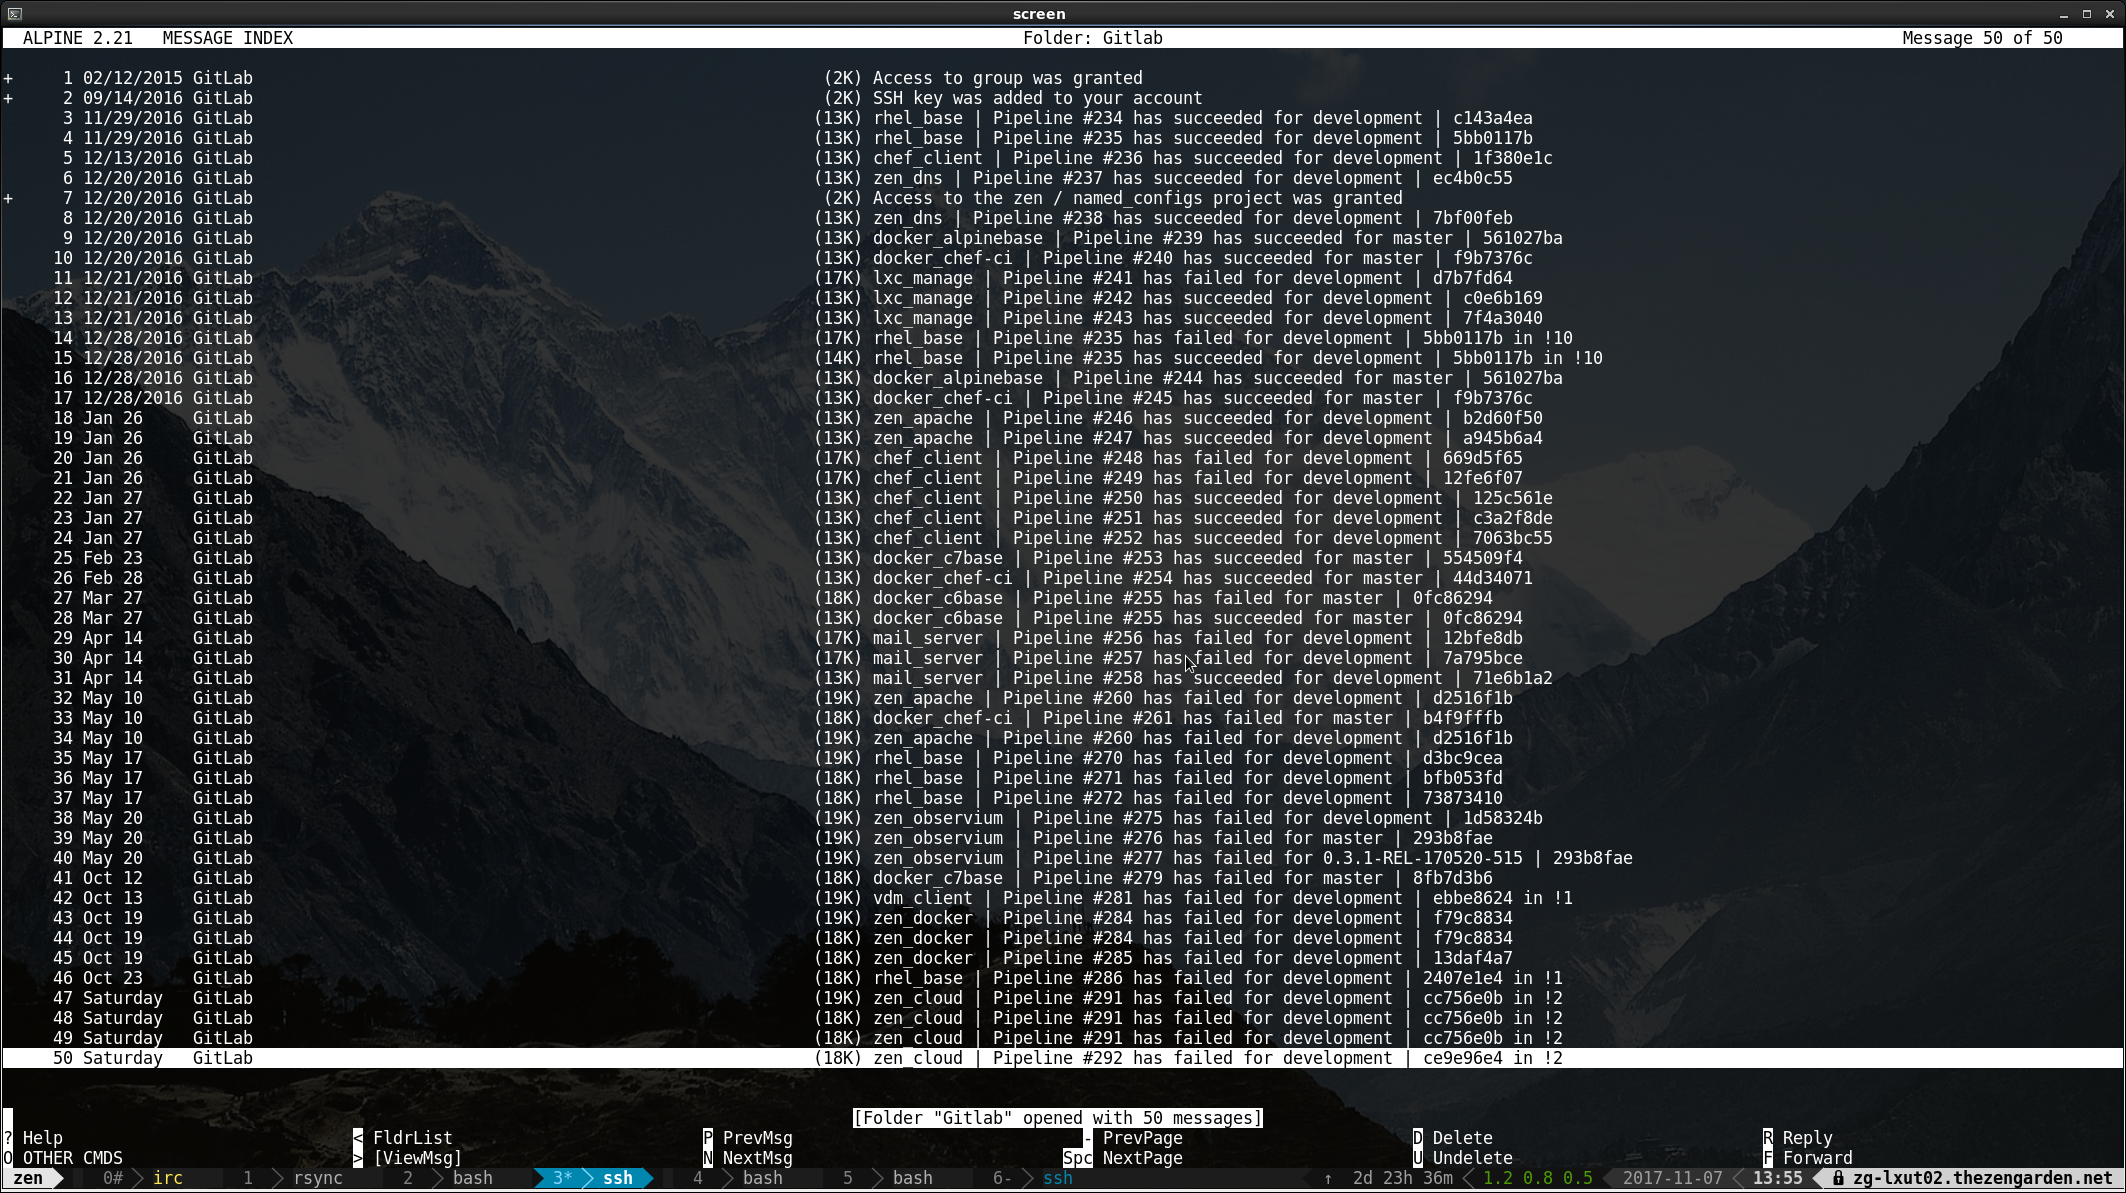Switch to screen window 0 irc
2126x1193 pixels.
(x=143, y=1178)
